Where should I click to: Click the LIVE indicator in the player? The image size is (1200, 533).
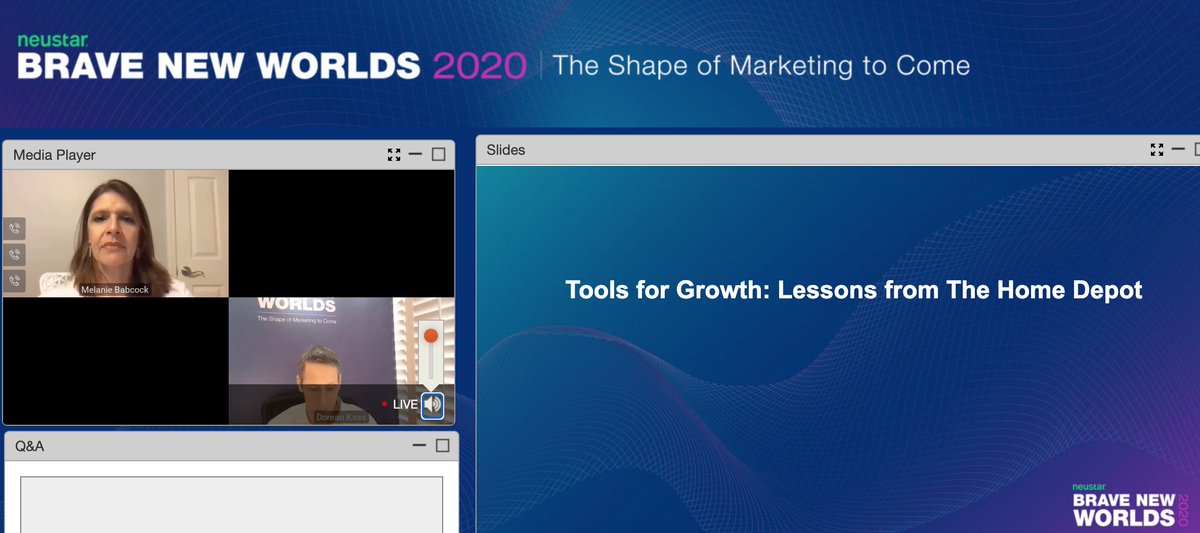(x=400, y=404)
